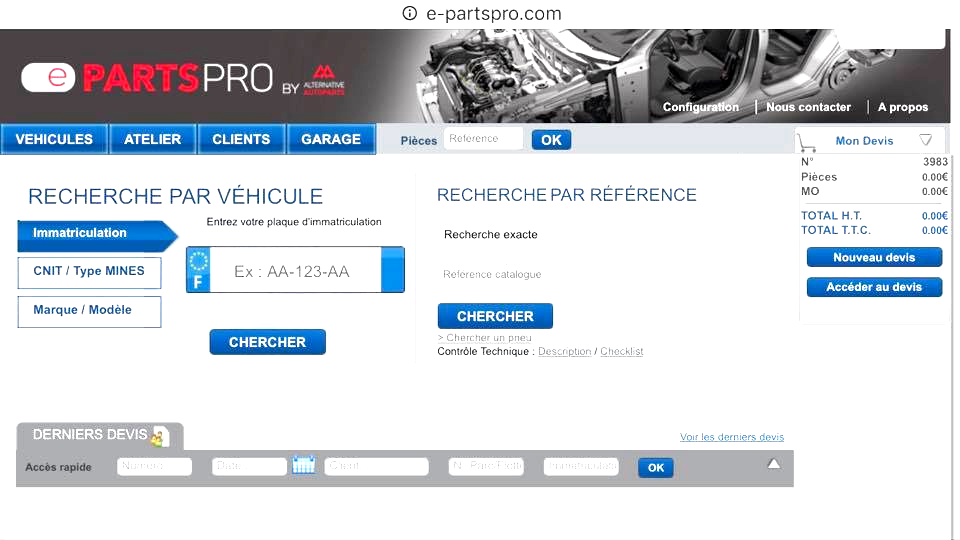960x540 pixels.
Task: Open the calendar date picker icon
Action: click(304, 465)
